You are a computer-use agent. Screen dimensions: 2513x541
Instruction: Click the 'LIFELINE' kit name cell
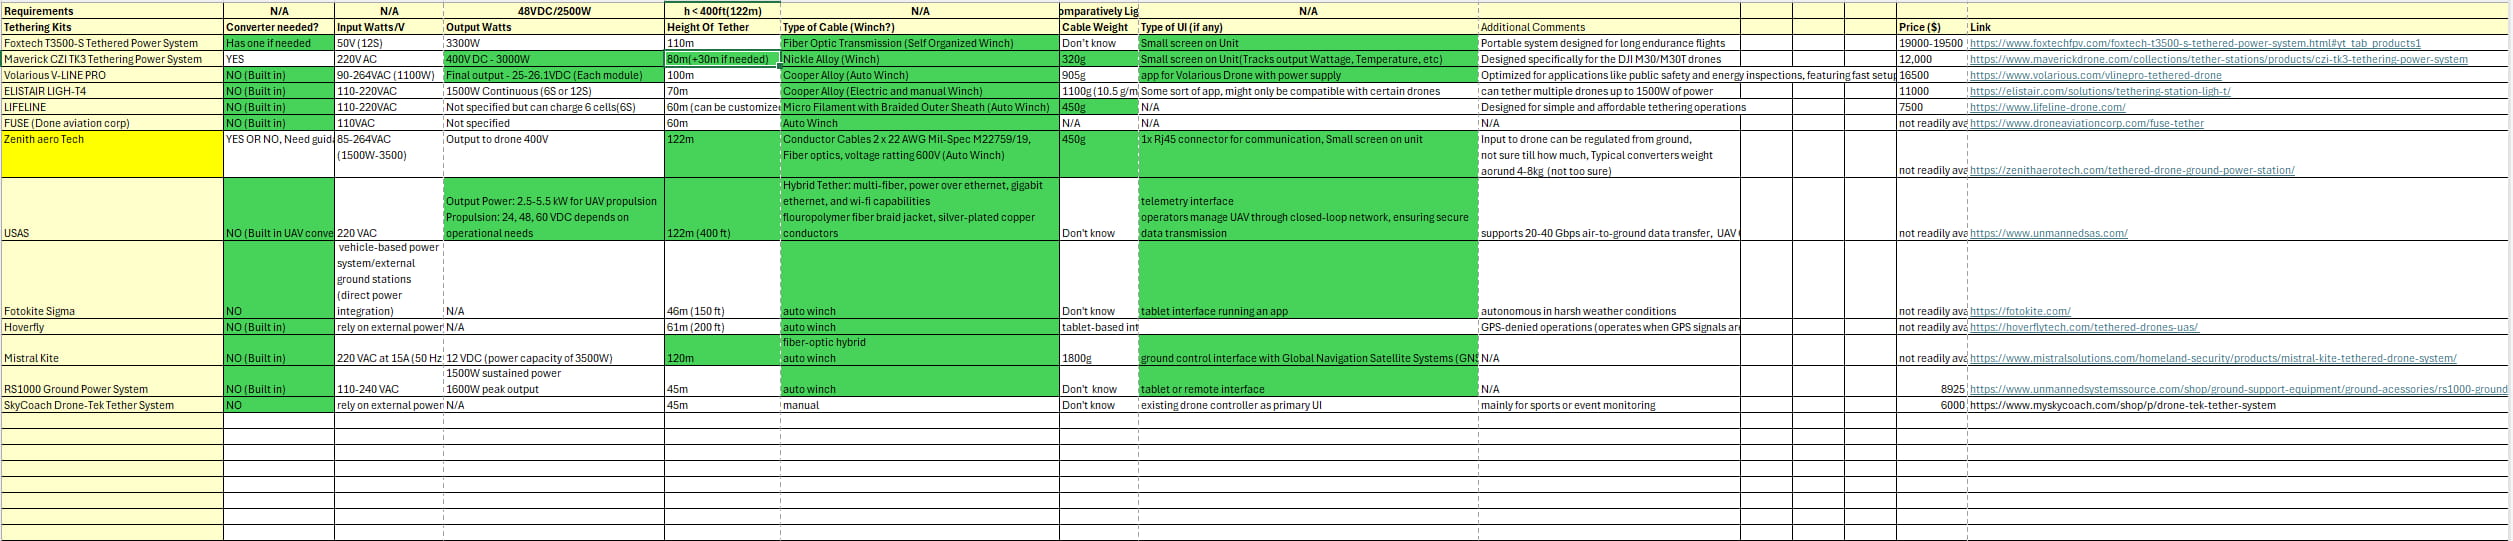click(x=112, y=107)
